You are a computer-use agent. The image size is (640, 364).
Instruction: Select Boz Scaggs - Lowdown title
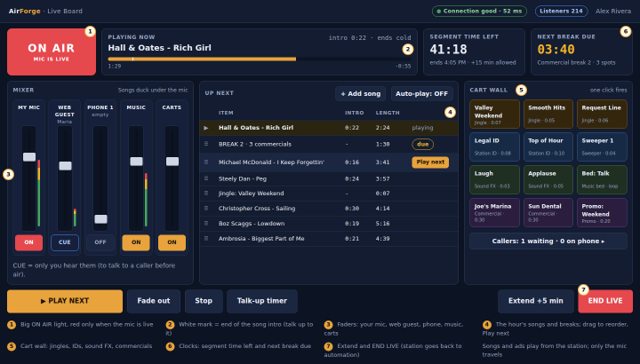(x=251, y=224)
